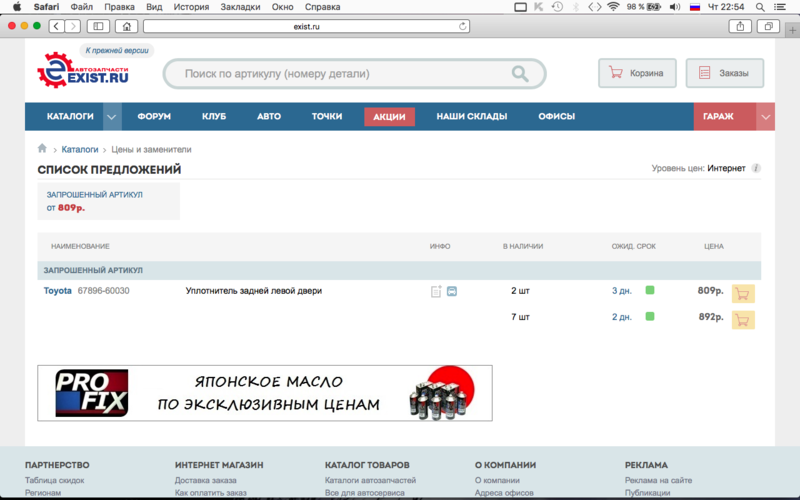
Task: Go back in Safari
Action: click(57, 26)
